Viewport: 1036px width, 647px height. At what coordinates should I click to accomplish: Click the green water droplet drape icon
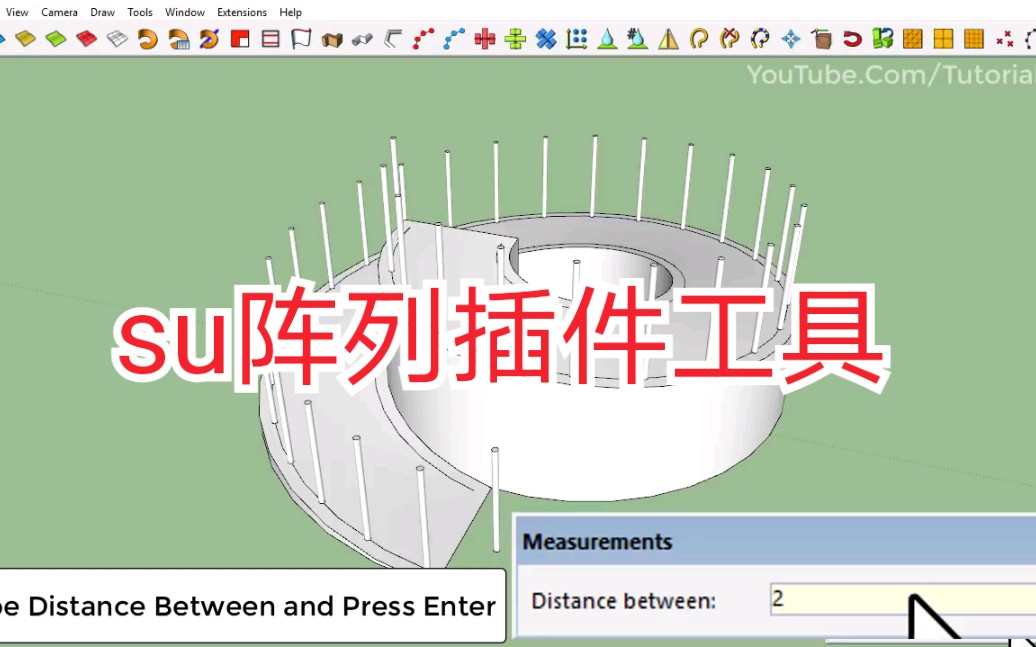click(x=606, y=40)
